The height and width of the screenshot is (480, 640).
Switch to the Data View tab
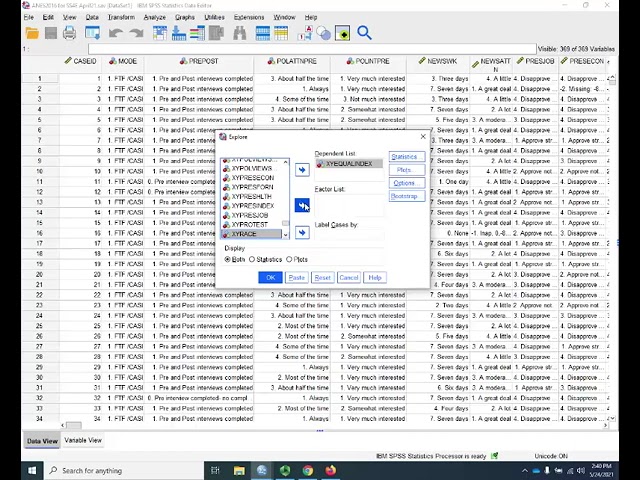pyautogui.click(x=42, y=441)
